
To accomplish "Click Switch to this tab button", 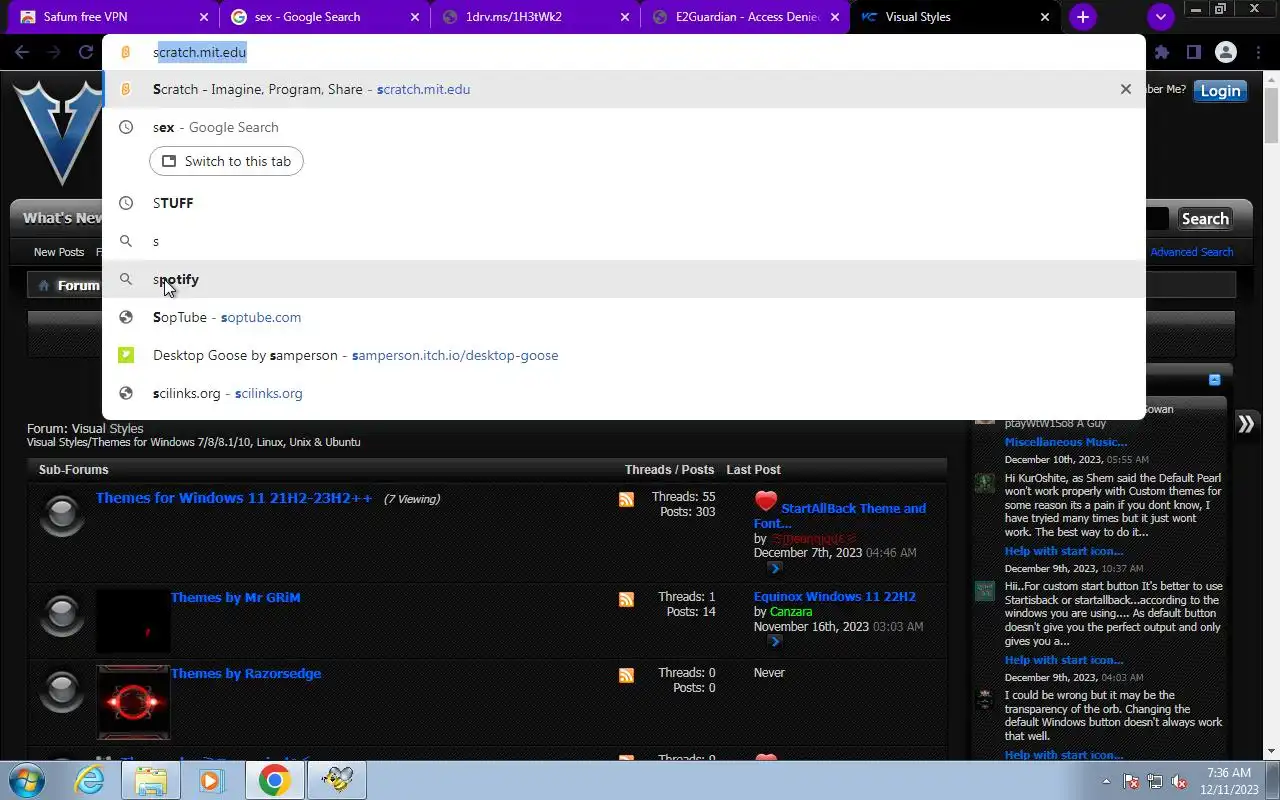I will click(226, 161).
